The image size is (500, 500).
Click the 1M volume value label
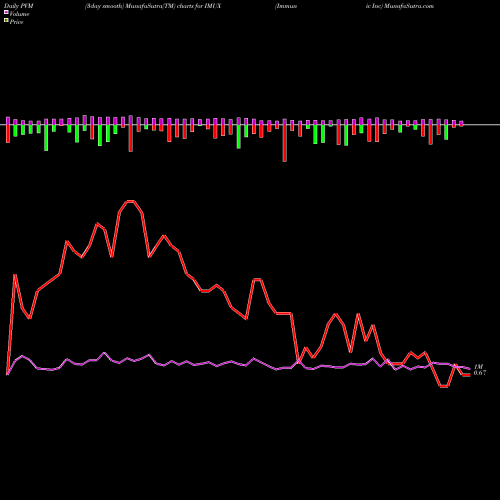tap(479, 367)
